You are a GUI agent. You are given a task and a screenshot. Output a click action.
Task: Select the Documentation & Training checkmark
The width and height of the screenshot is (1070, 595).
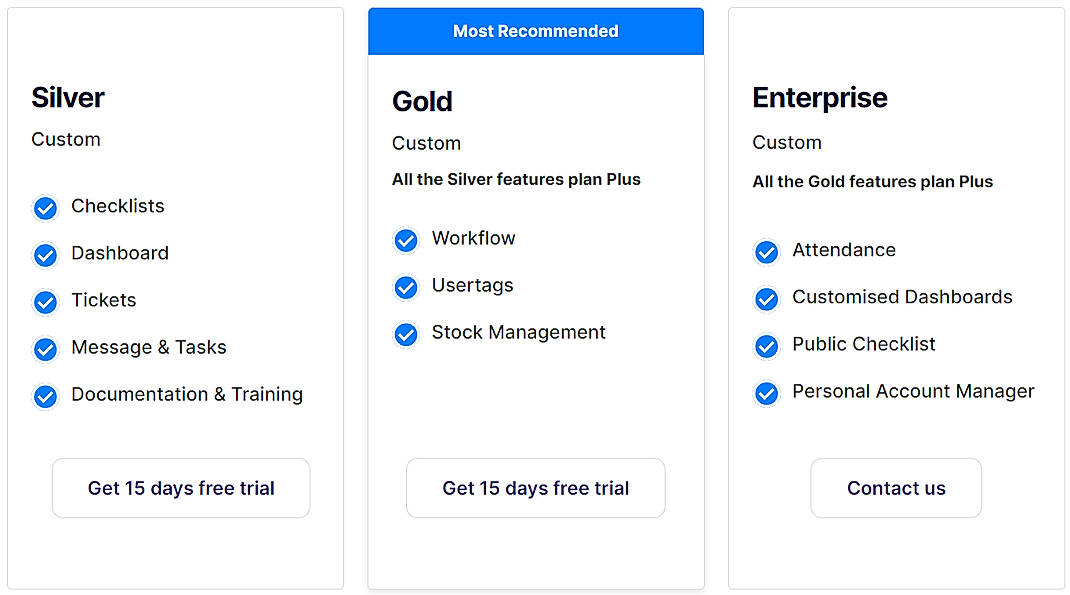[x=45, y=395]
